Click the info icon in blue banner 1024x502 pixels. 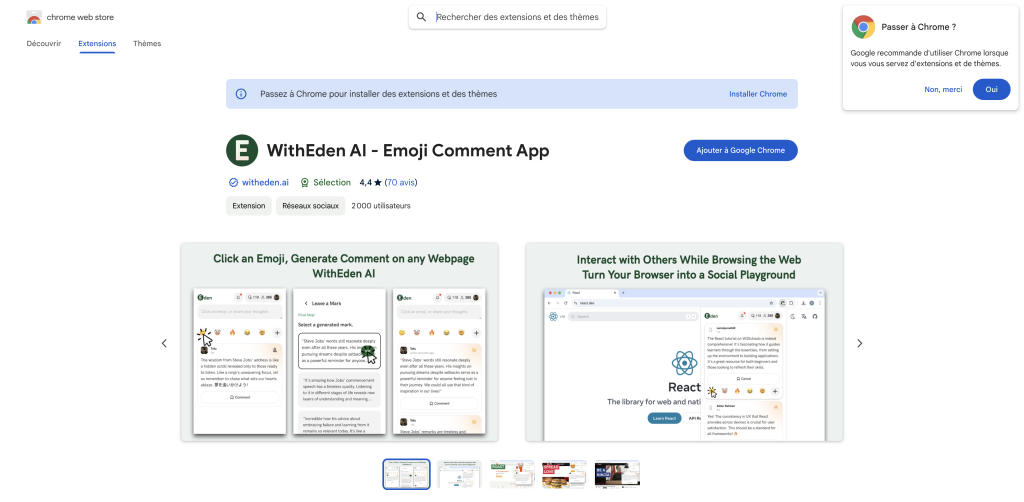pyautogui.click(x=241, y=94)
